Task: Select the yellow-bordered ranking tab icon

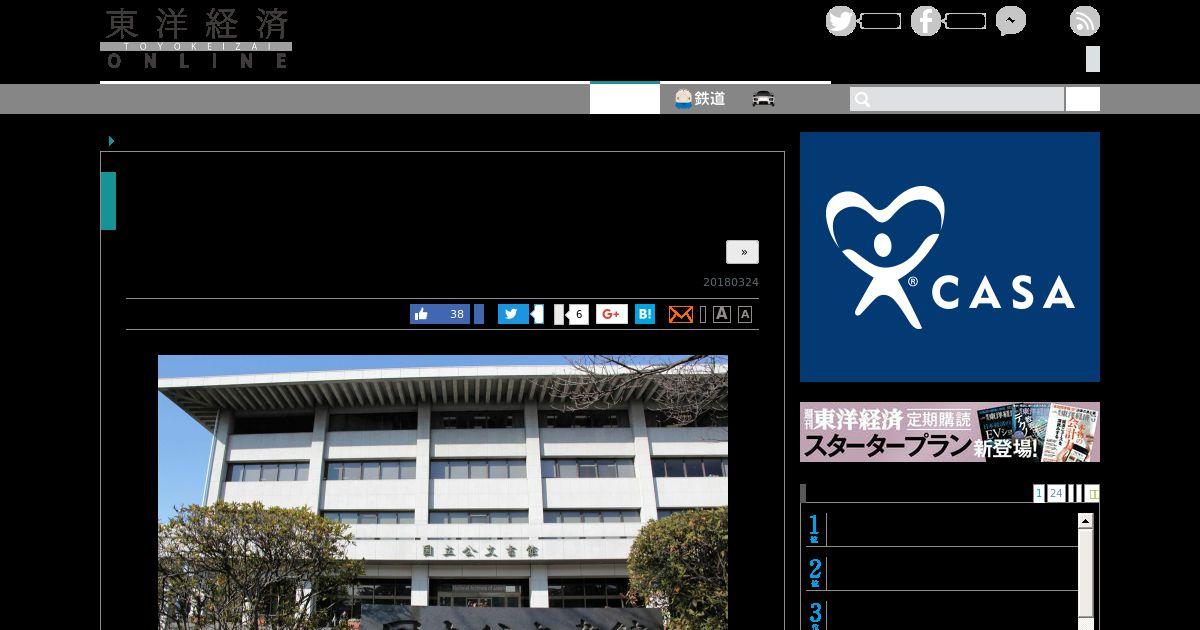Action: coord(1093,493)
